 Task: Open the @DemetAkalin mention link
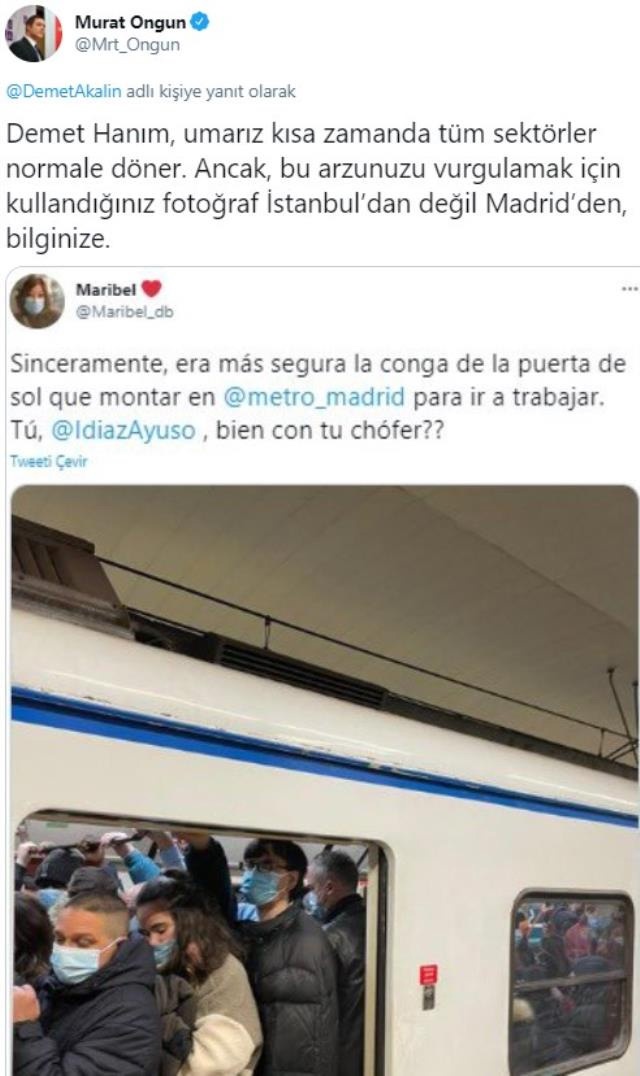click(65, 92)
